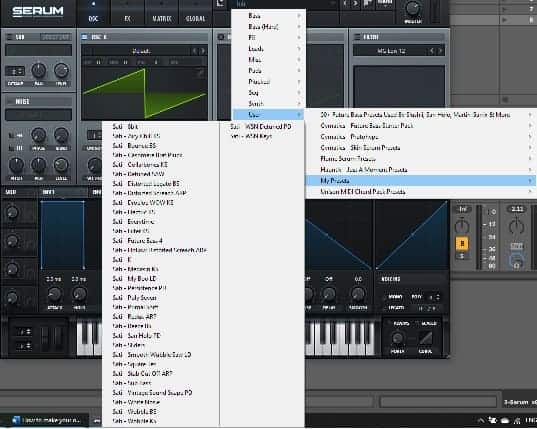Click the Serum logo
Viewport: 537px width, 429px height.
pyautogui.click(x=38, y=11)
